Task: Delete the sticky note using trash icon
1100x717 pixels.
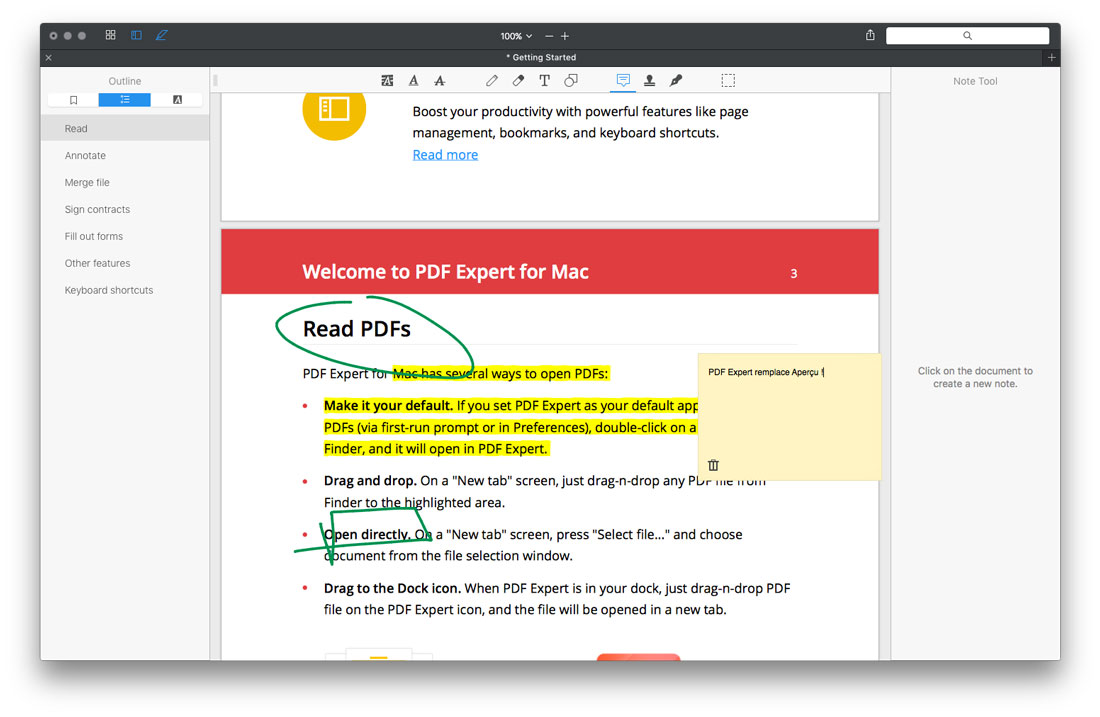Action: pos(712,464)
